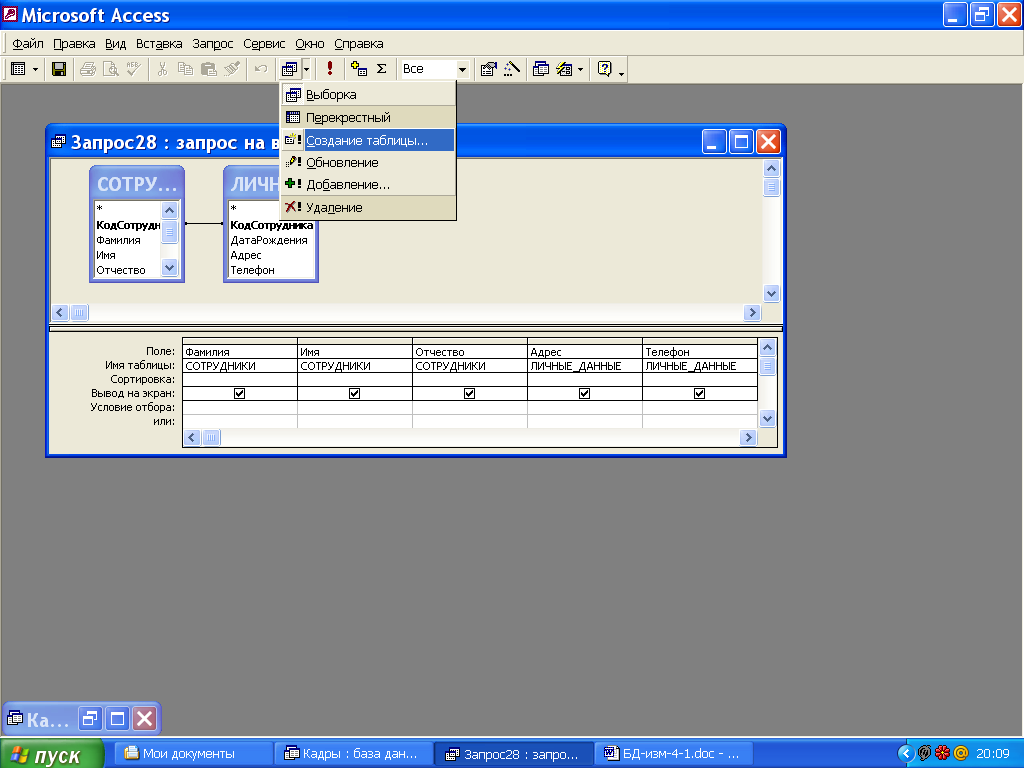Screen dimensions: 1024x768
Task: Click the Spelling check icon
Action: (x=133, y=69)
